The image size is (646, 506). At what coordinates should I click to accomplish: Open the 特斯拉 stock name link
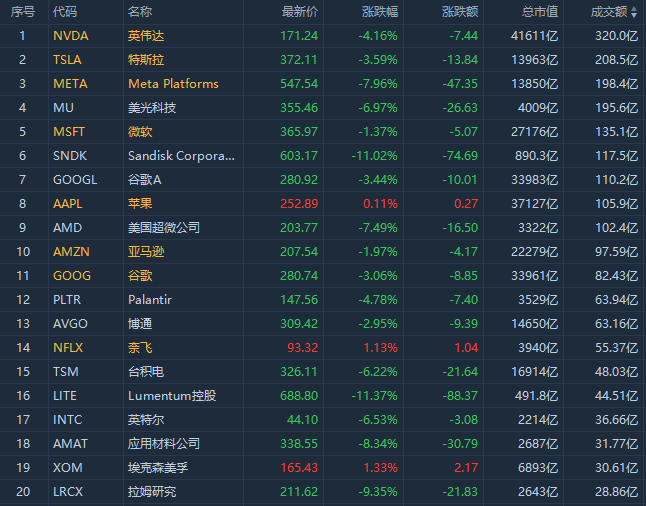[146, 59]
